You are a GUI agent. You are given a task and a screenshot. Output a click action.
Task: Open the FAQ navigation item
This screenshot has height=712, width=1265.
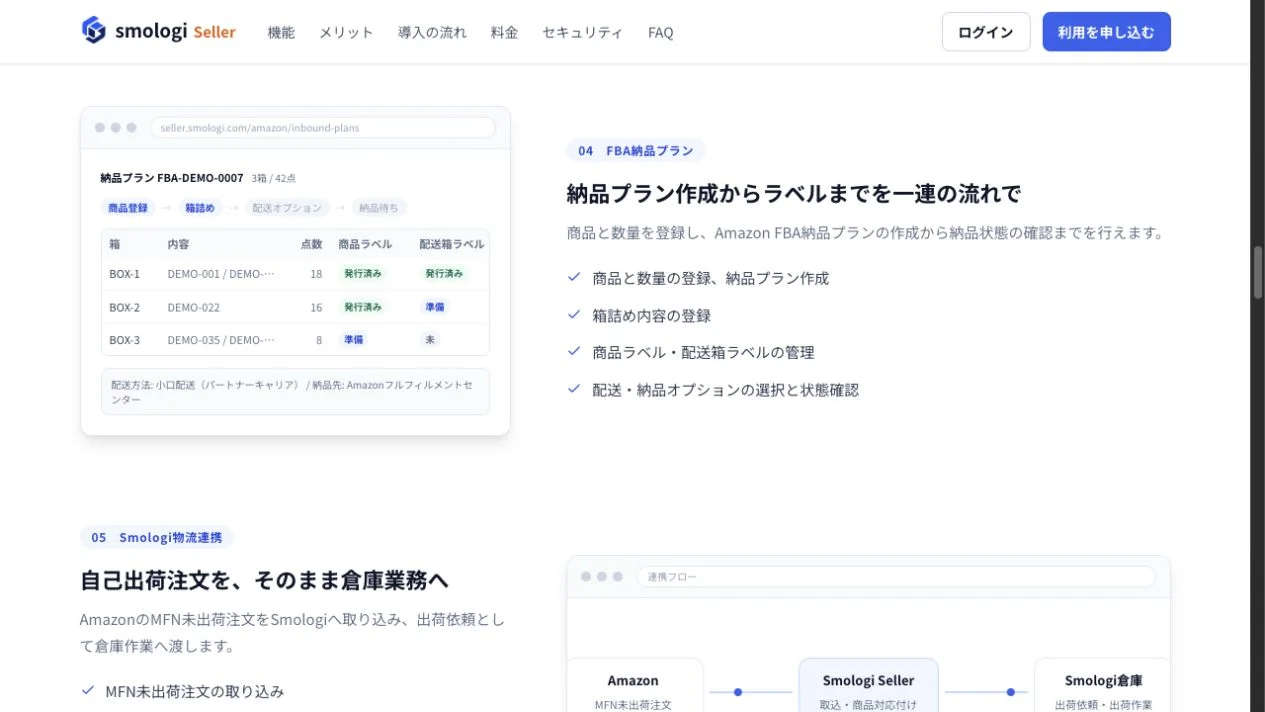[x=660, y=32]
